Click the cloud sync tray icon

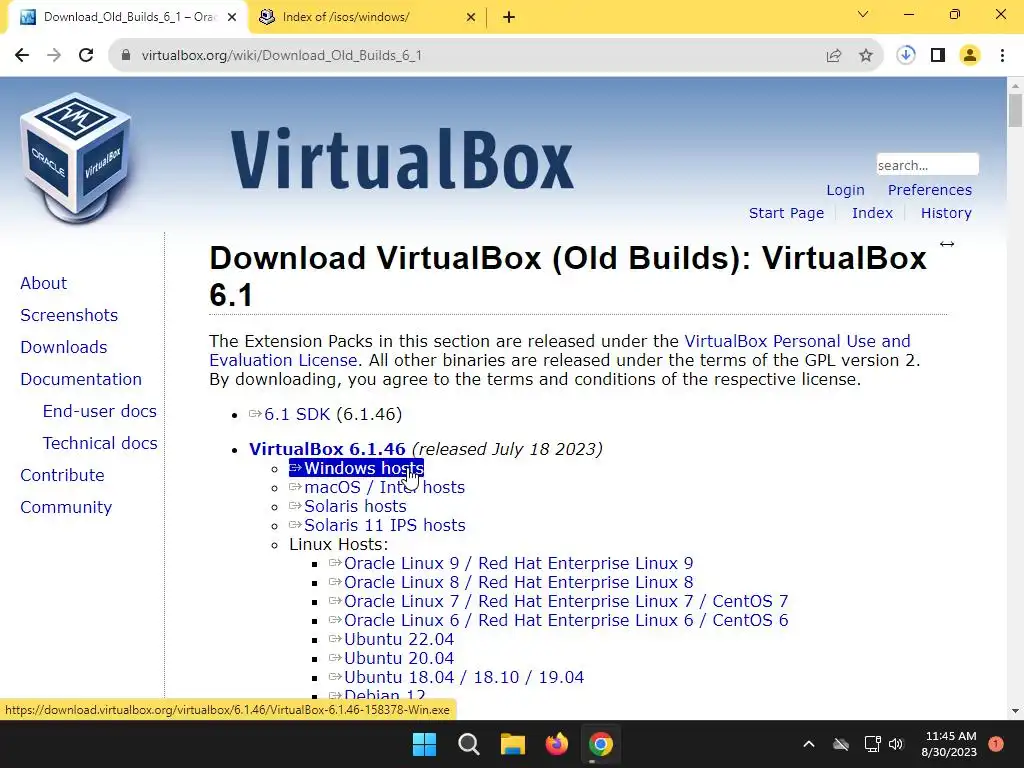click(x=841, y=744)
